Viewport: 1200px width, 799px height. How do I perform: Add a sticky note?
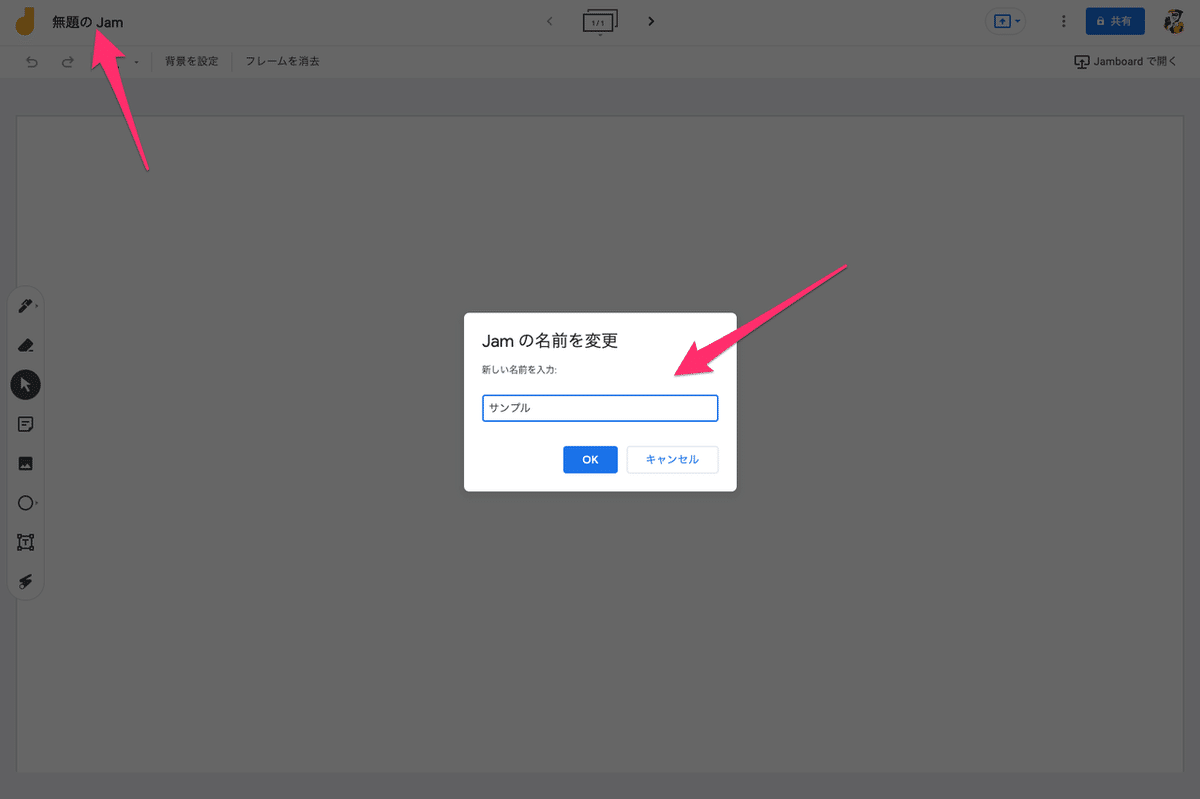[x=26, y=424]
